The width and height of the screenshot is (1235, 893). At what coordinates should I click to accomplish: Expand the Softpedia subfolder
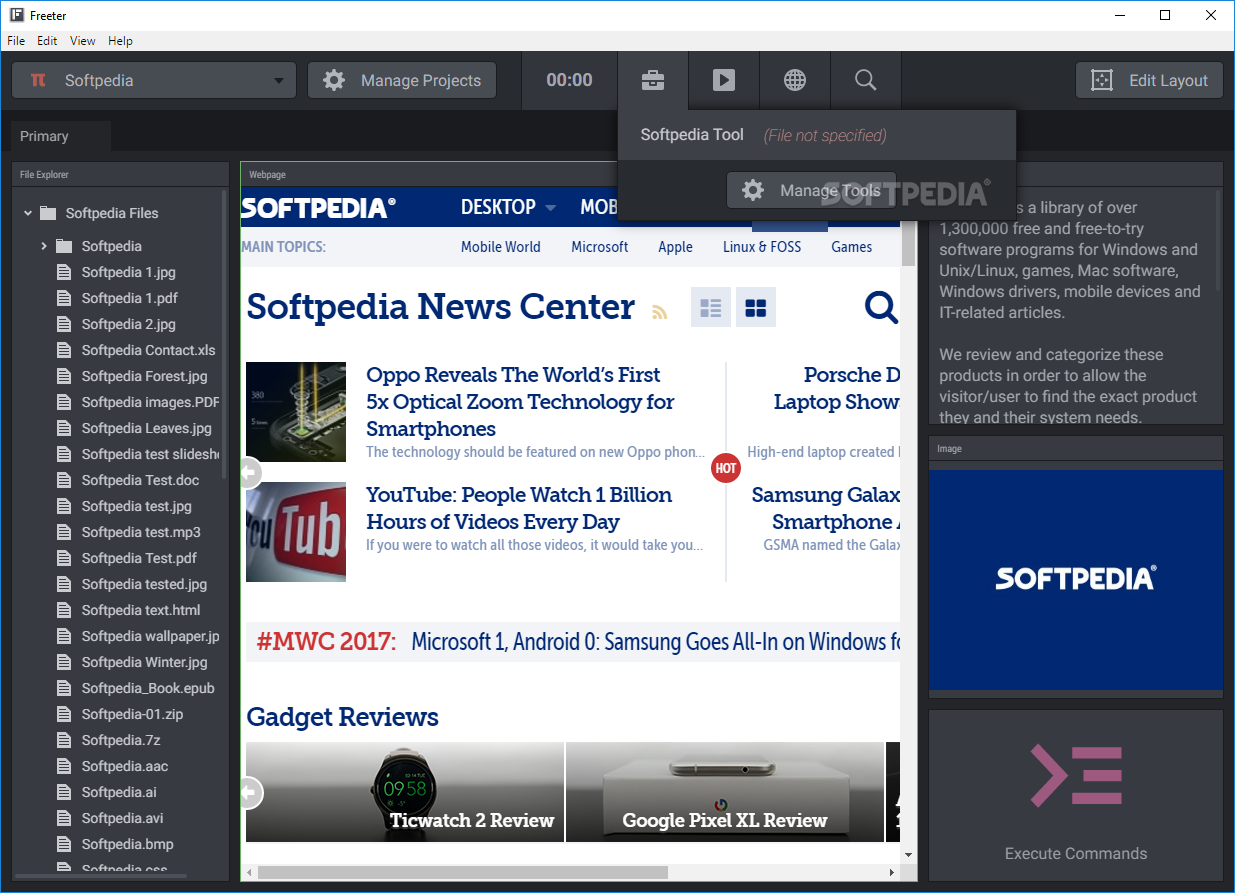pyautogui.click(x=44, y=246)
